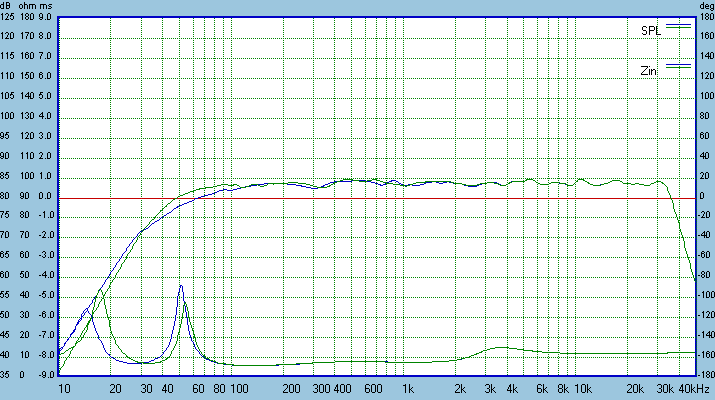Image resolution: width=715 pixels, height=400 pixels.
Task: Click the dB axis unit label
Action: tap(7, 5)
